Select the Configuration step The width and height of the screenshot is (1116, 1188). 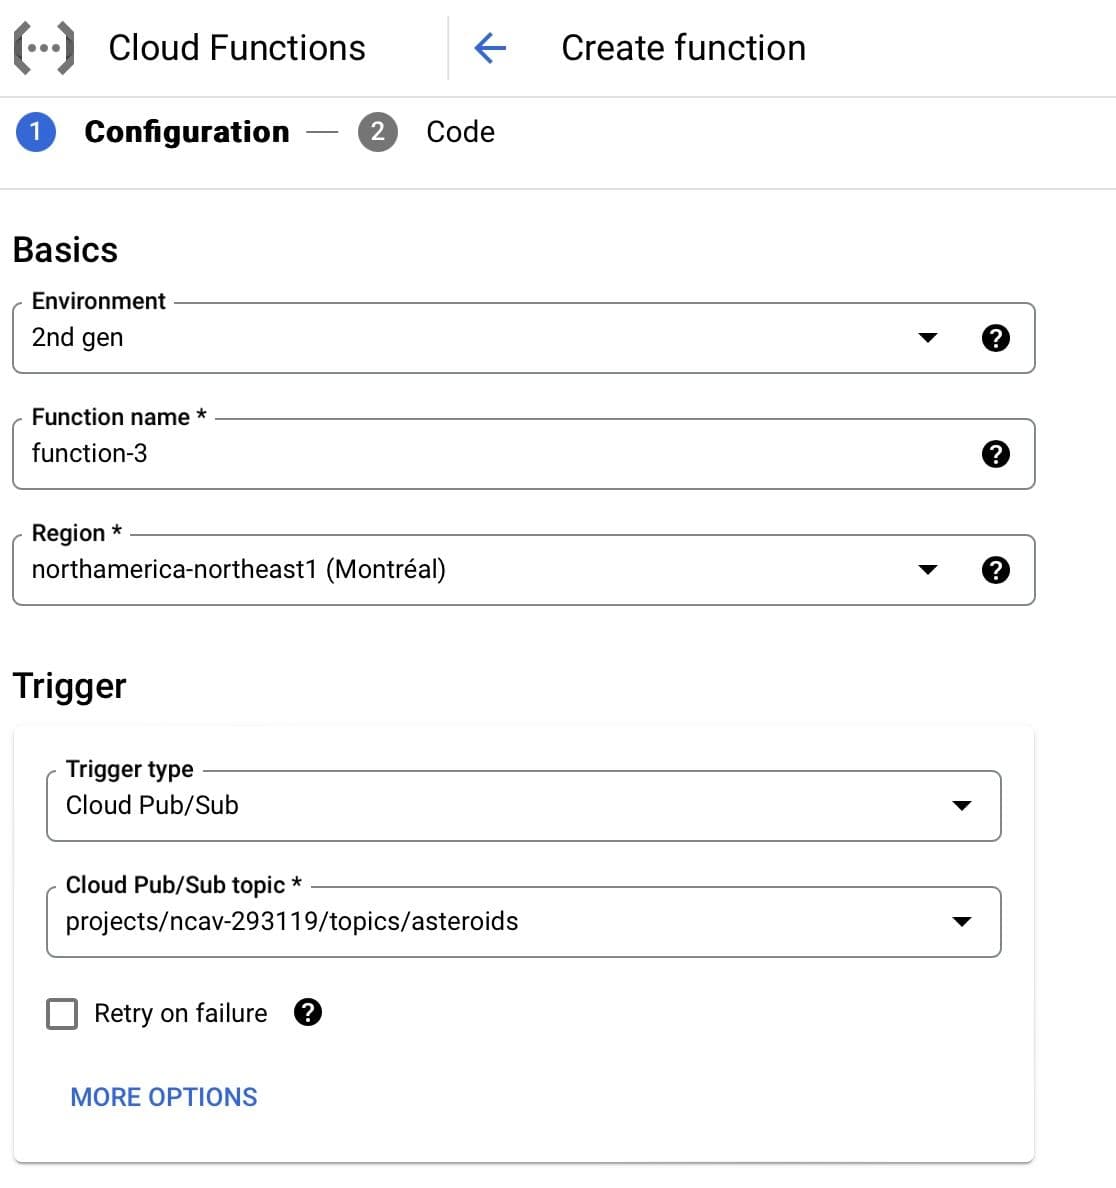tap(187, 132)
